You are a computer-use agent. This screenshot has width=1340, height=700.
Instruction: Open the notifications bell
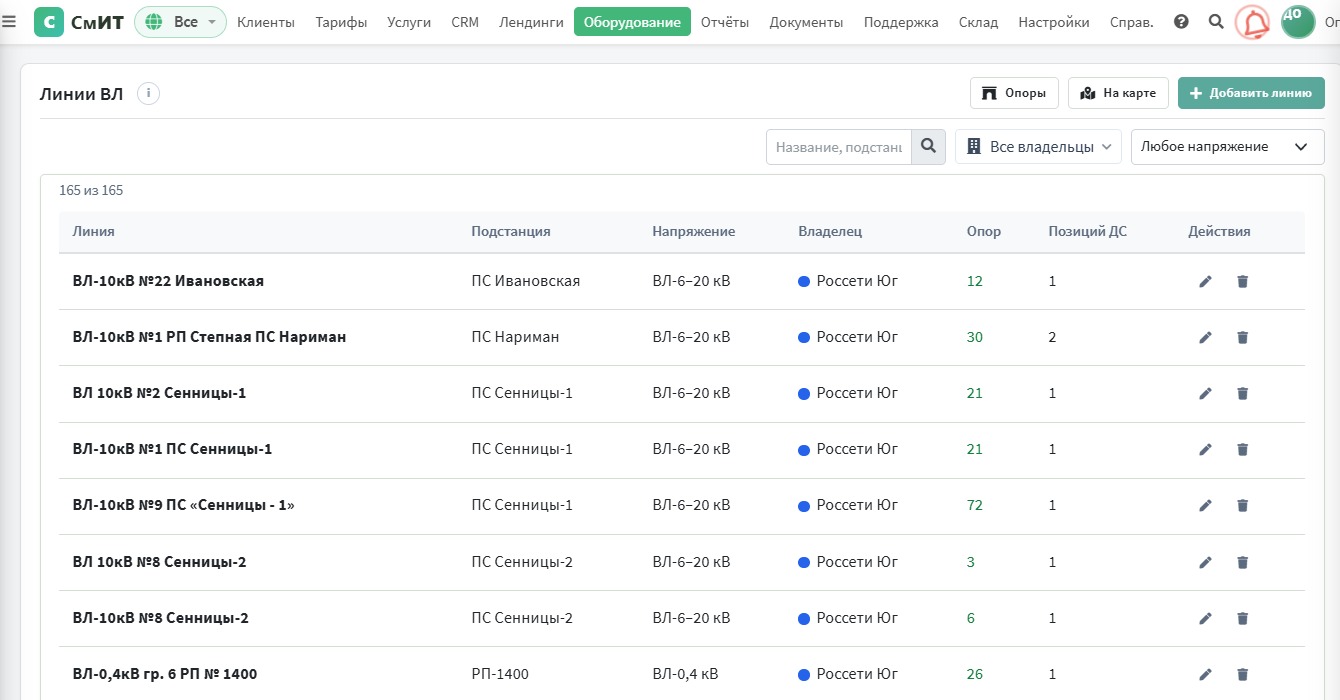[1252, 22]
